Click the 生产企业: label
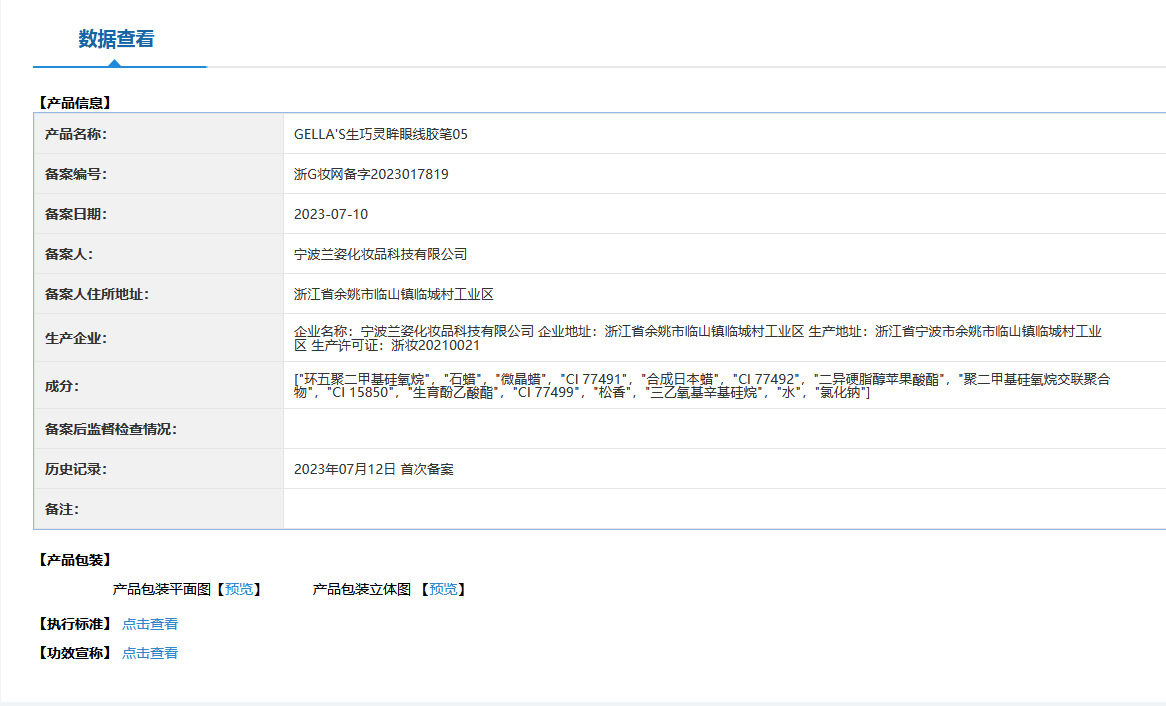 [76, 338]
